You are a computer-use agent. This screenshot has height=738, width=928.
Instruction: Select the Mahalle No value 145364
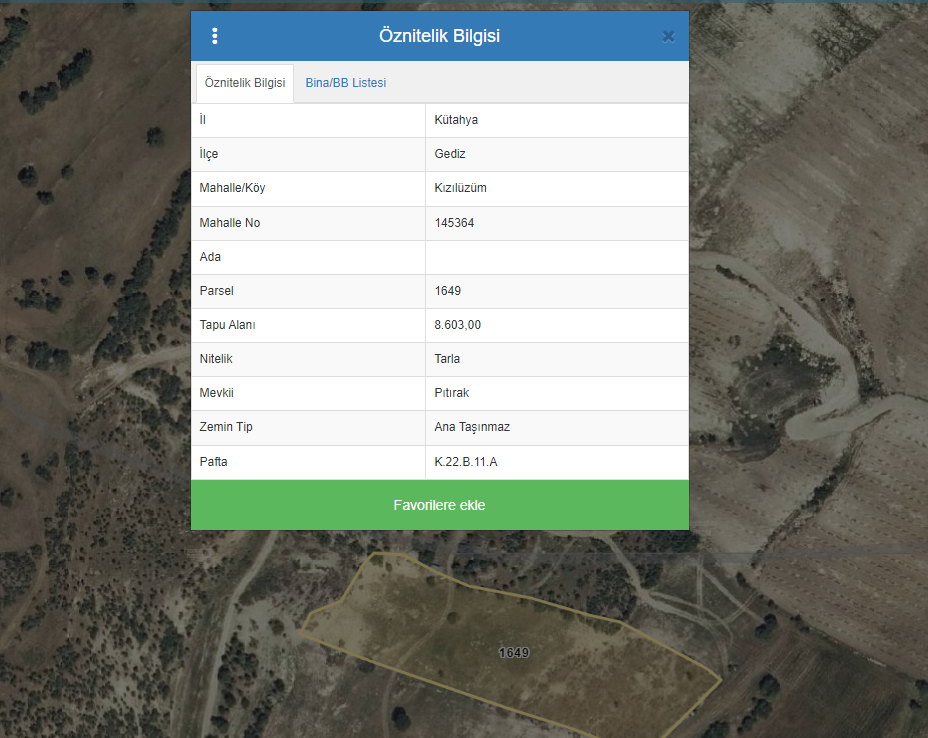pyautogui.click(x=454, y=223)
